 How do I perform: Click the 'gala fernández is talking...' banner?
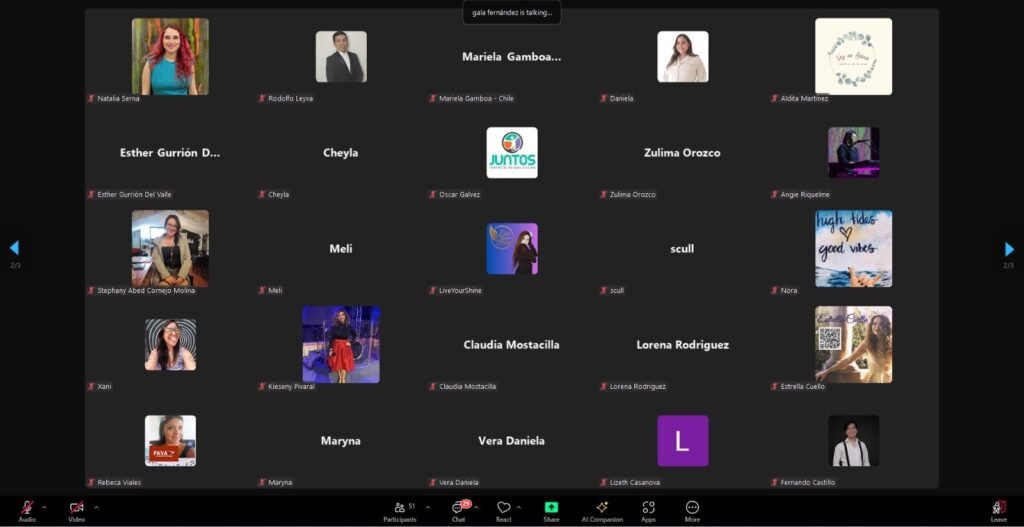pyautogui.click(x=512, y=12)
